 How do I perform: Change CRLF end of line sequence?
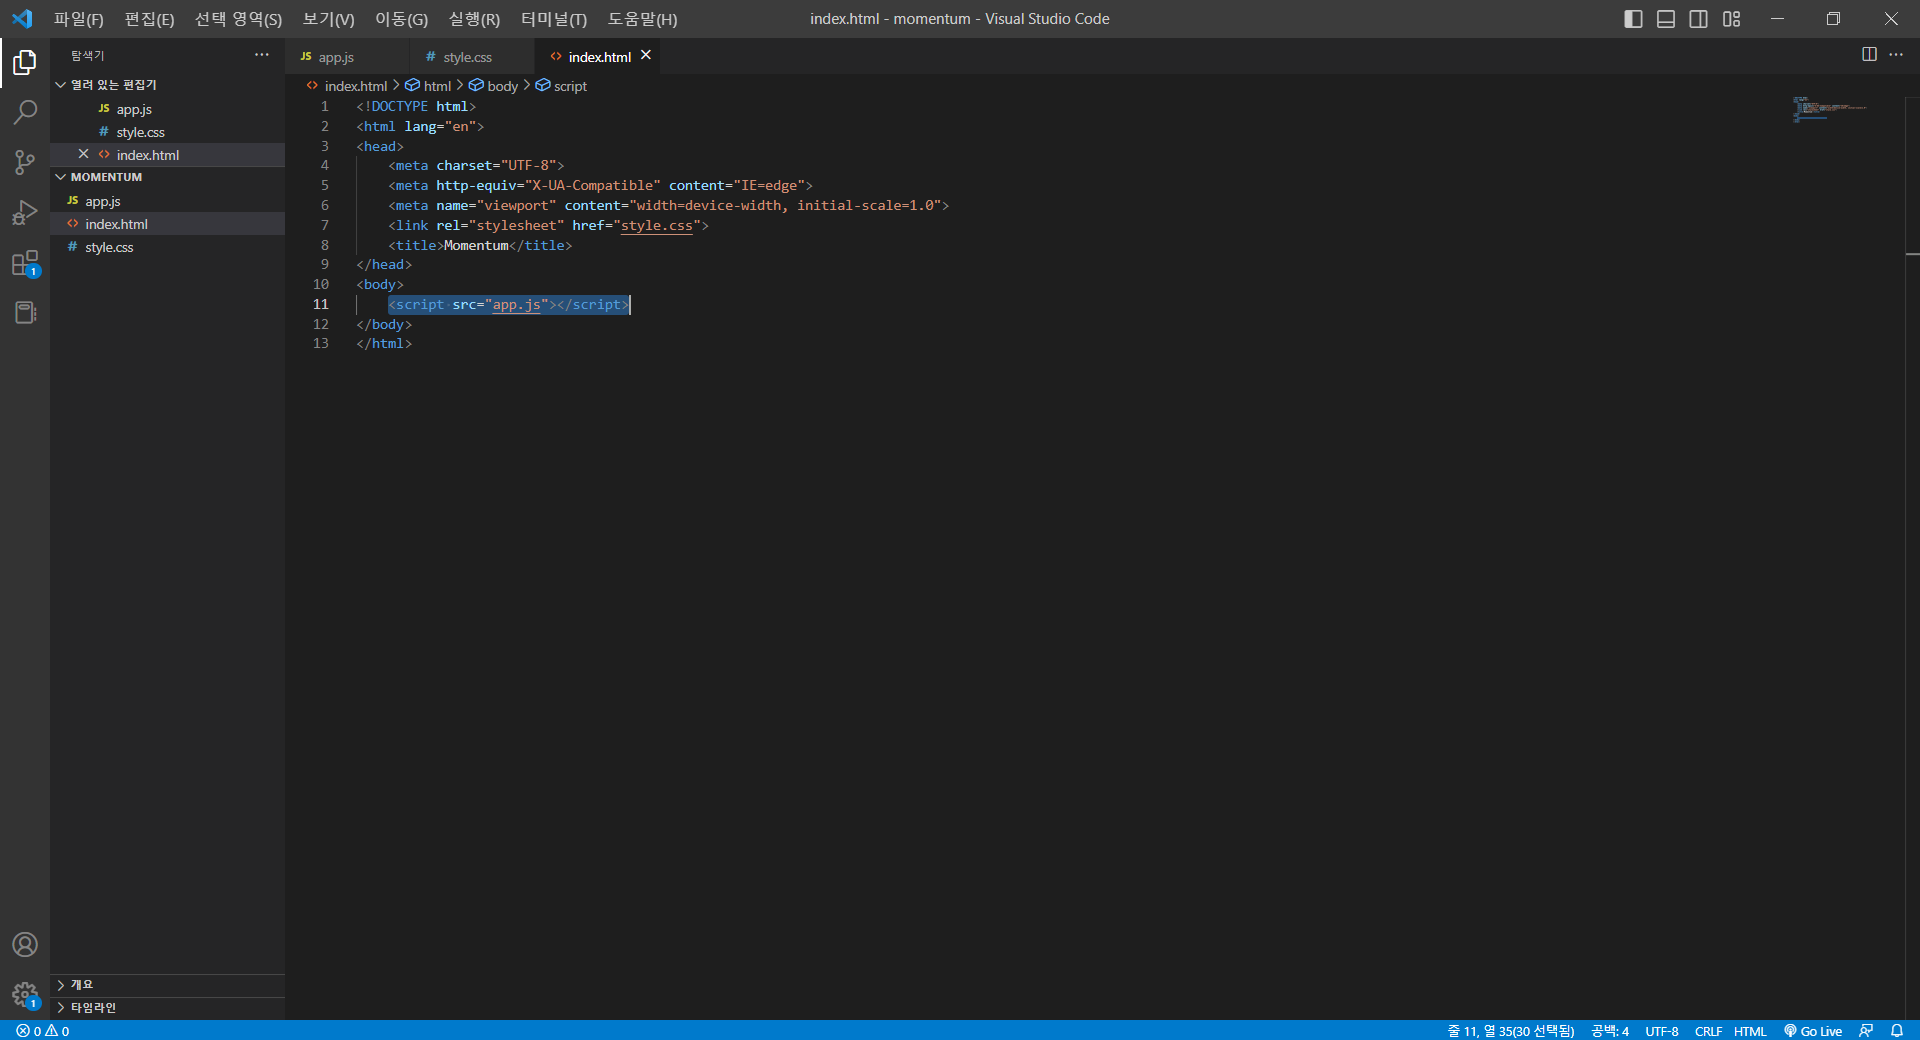pyautogui.click(x=1708, y=1031)
